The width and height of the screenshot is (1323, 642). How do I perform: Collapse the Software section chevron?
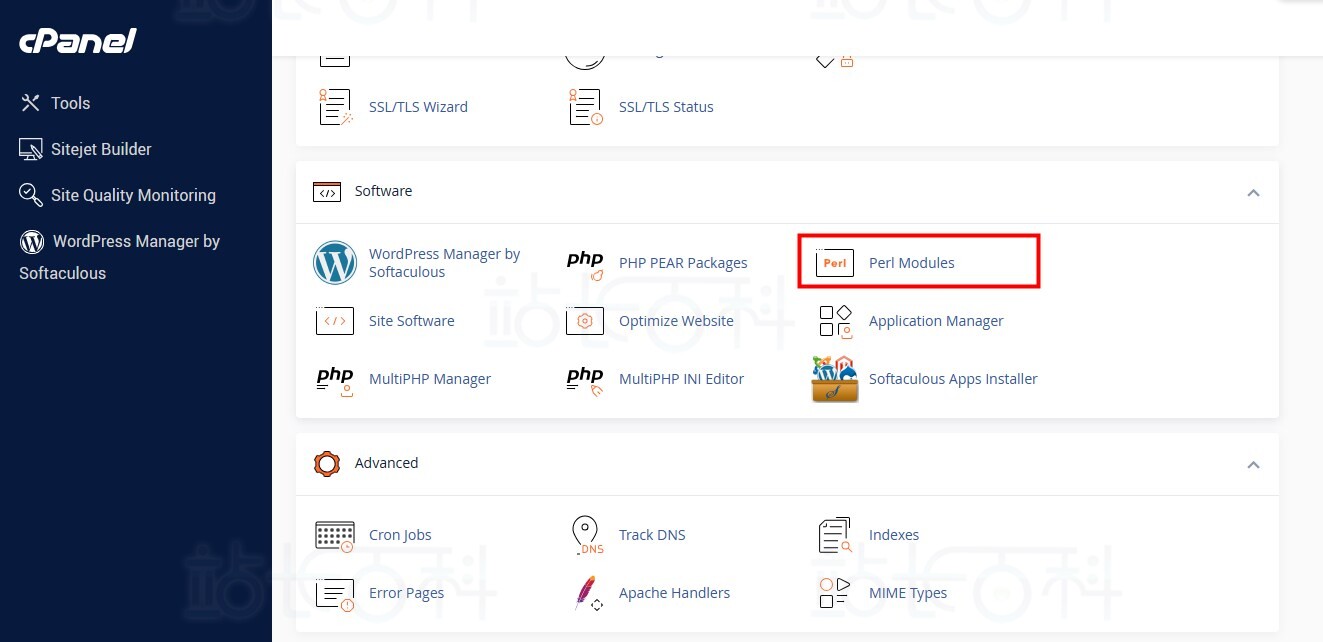(1253, 192)
